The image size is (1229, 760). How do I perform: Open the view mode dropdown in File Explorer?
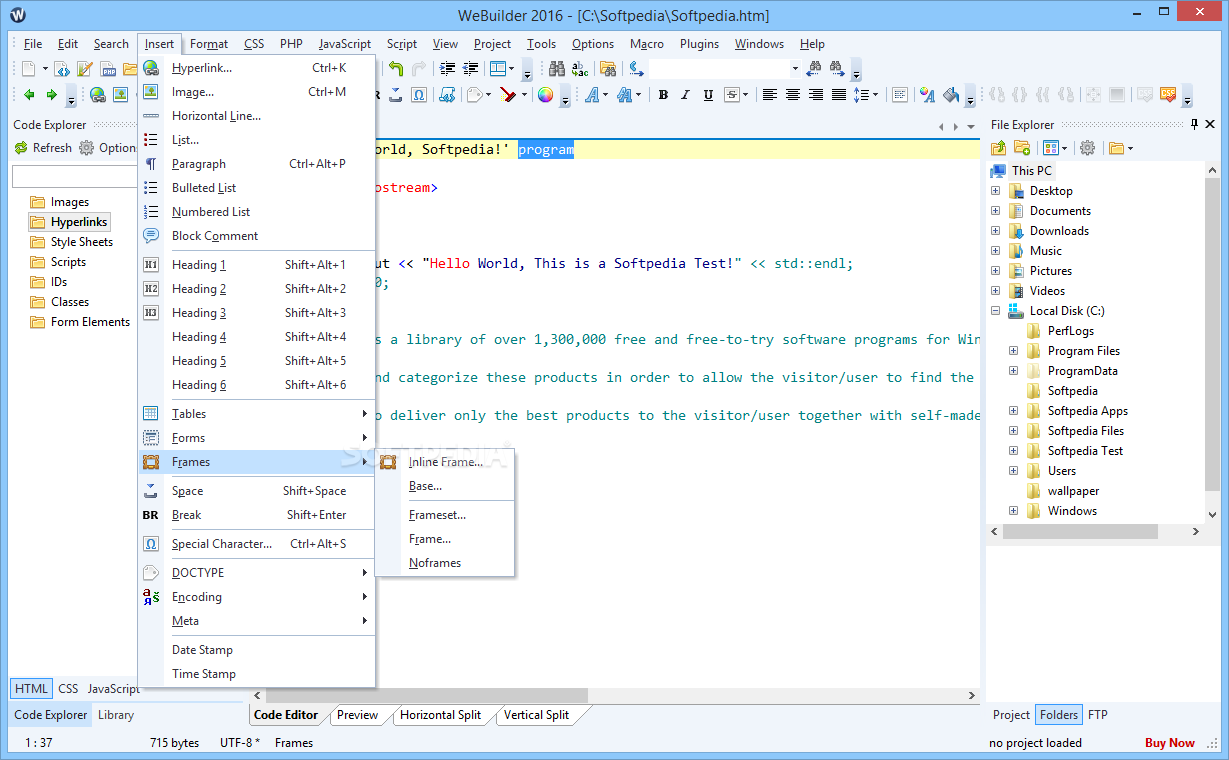click(1065, 148)
